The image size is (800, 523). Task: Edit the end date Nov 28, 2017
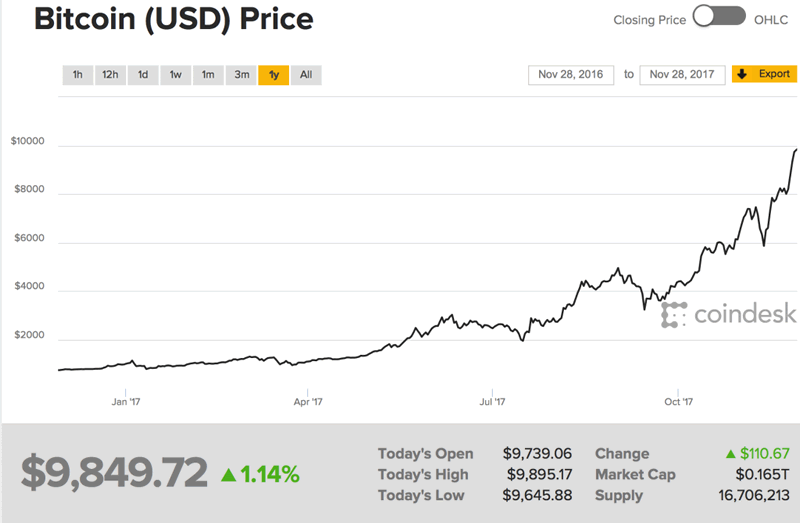682,75
